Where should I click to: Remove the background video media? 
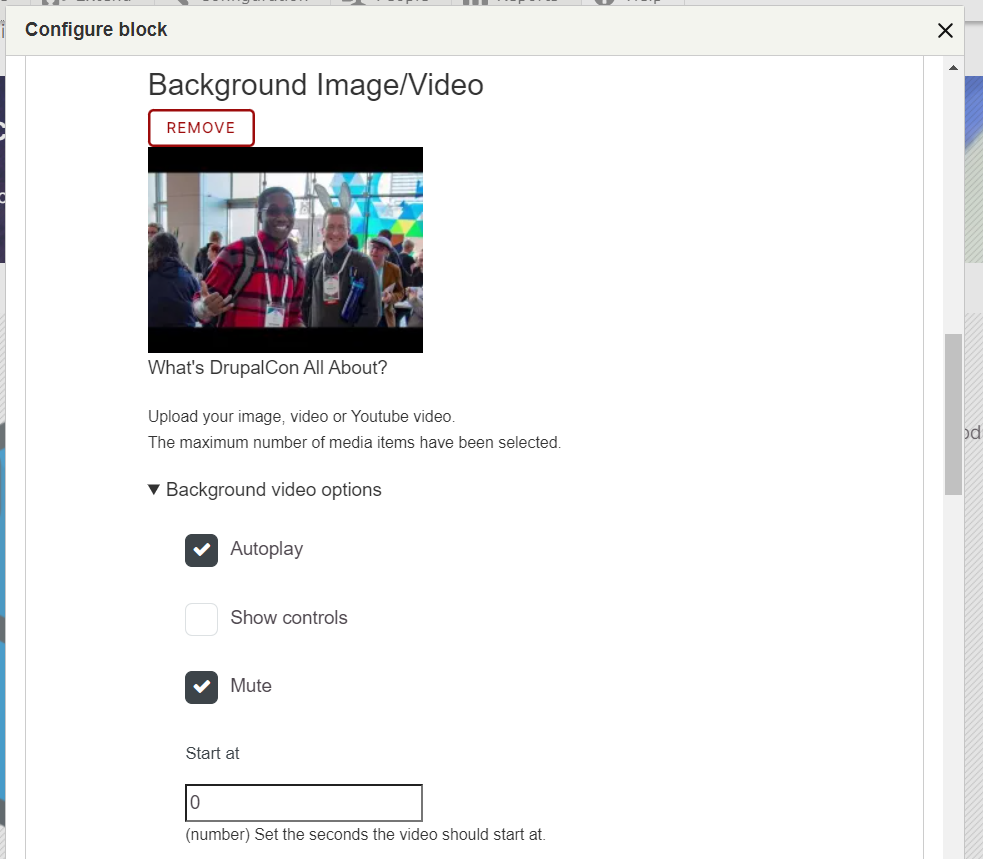coord(201,128)
